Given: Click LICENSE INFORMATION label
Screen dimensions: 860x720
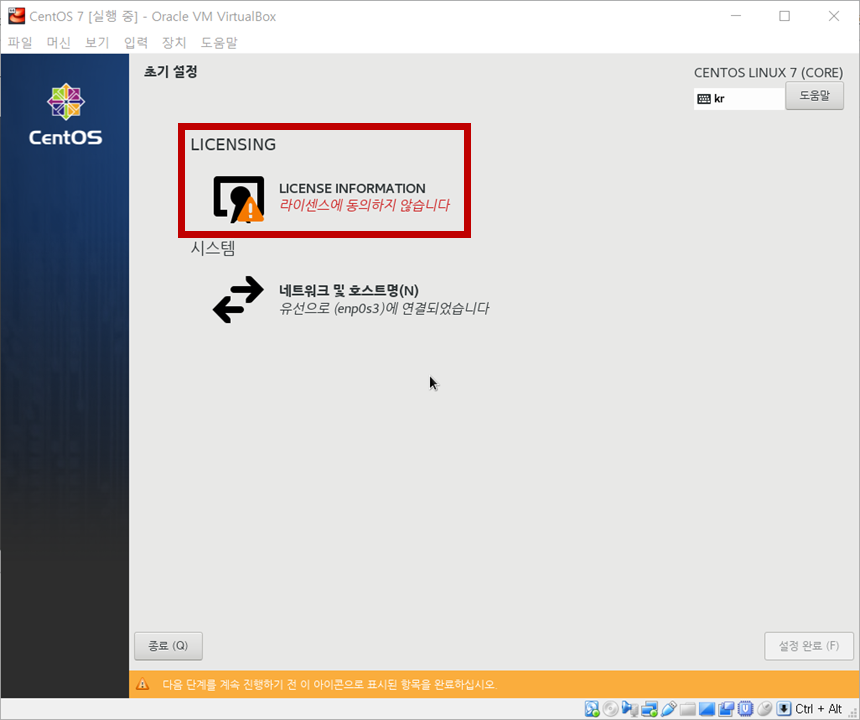Looking at the screenshot, I should [352, 188].
